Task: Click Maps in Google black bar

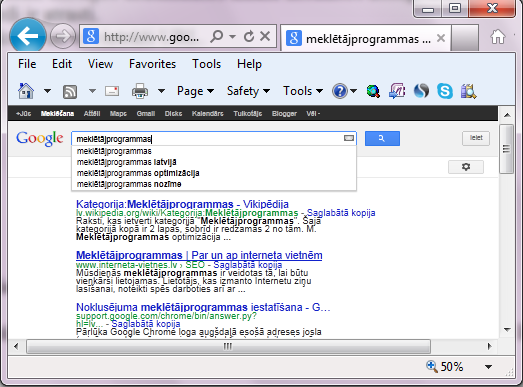Action: coord(118,113)
